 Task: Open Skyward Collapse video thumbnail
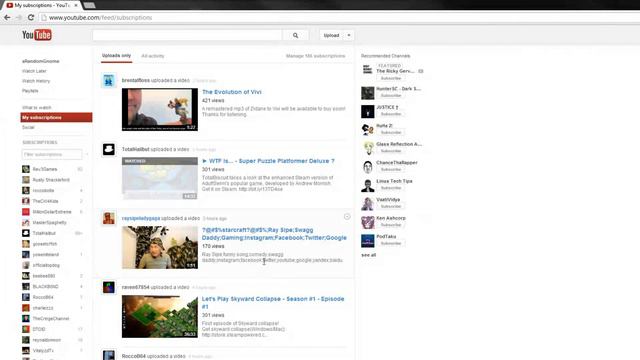(x=160, y=316)
